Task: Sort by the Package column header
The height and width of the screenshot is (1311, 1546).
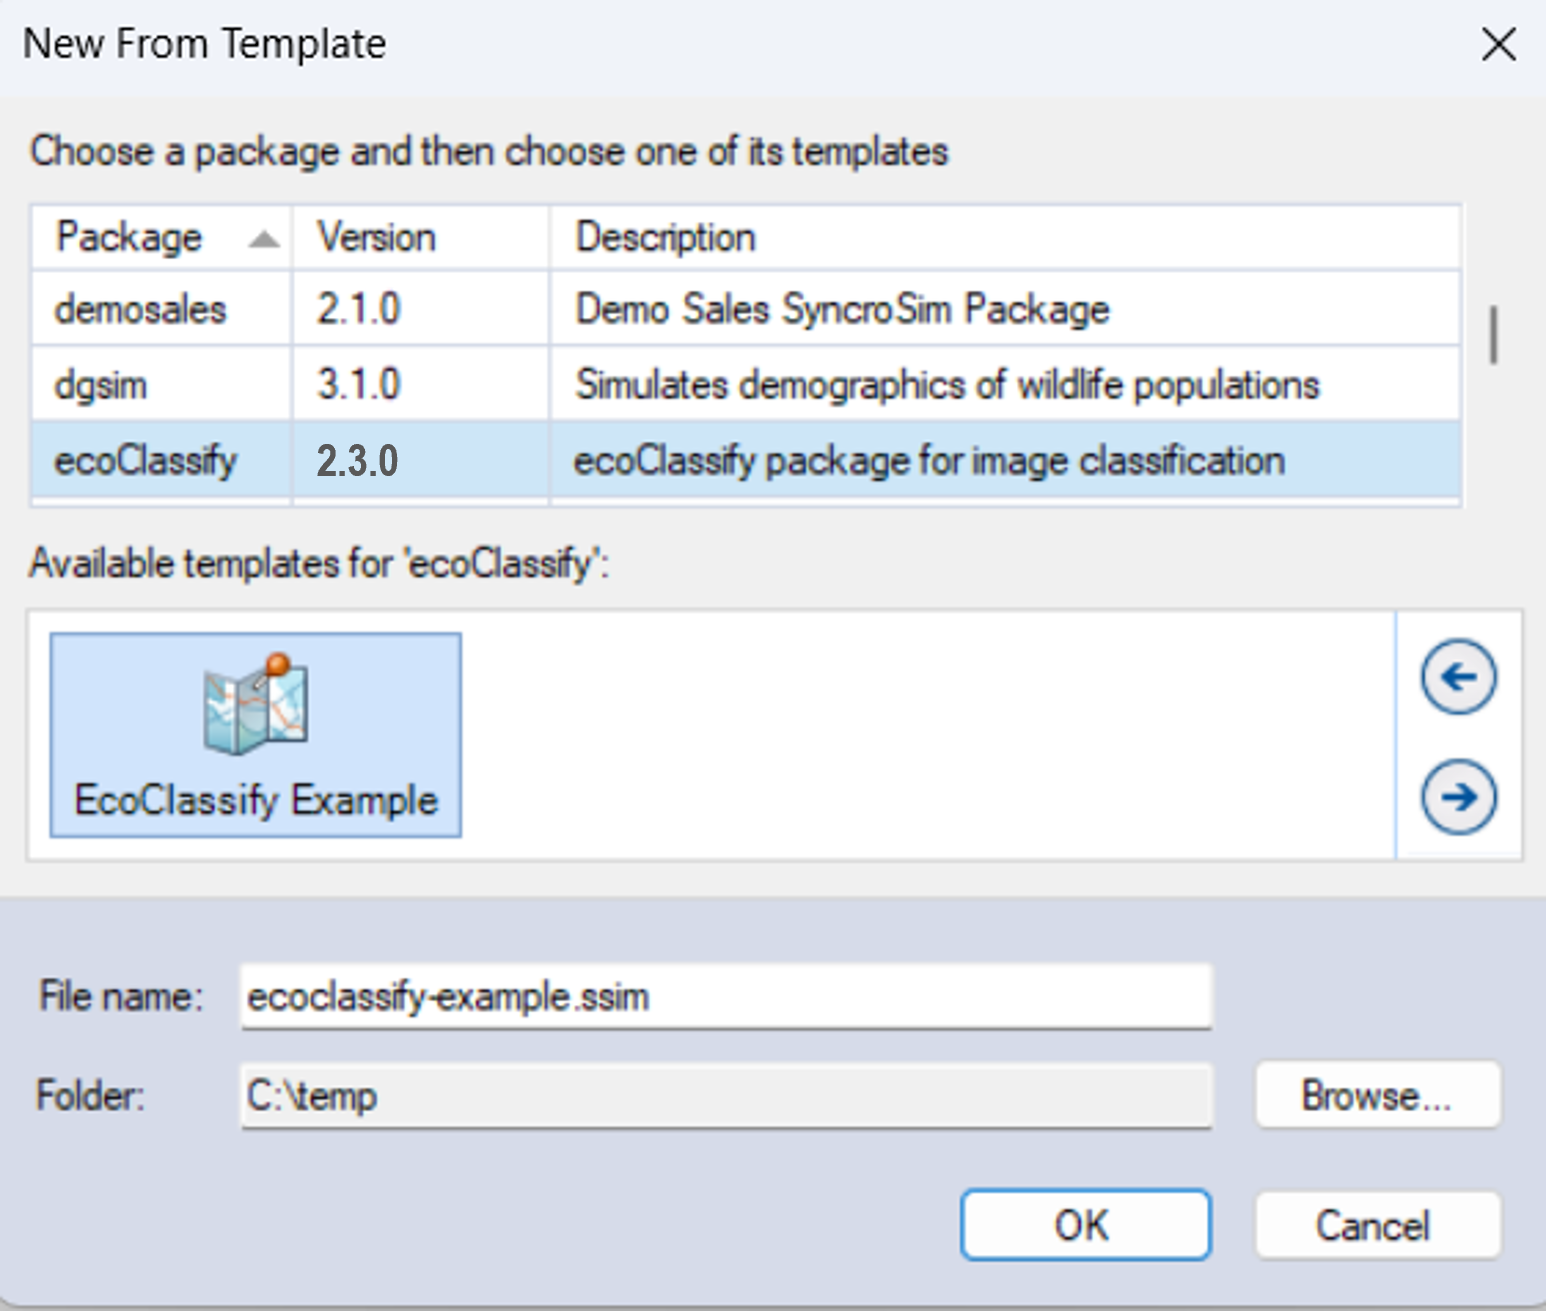Action: [129, 238]
